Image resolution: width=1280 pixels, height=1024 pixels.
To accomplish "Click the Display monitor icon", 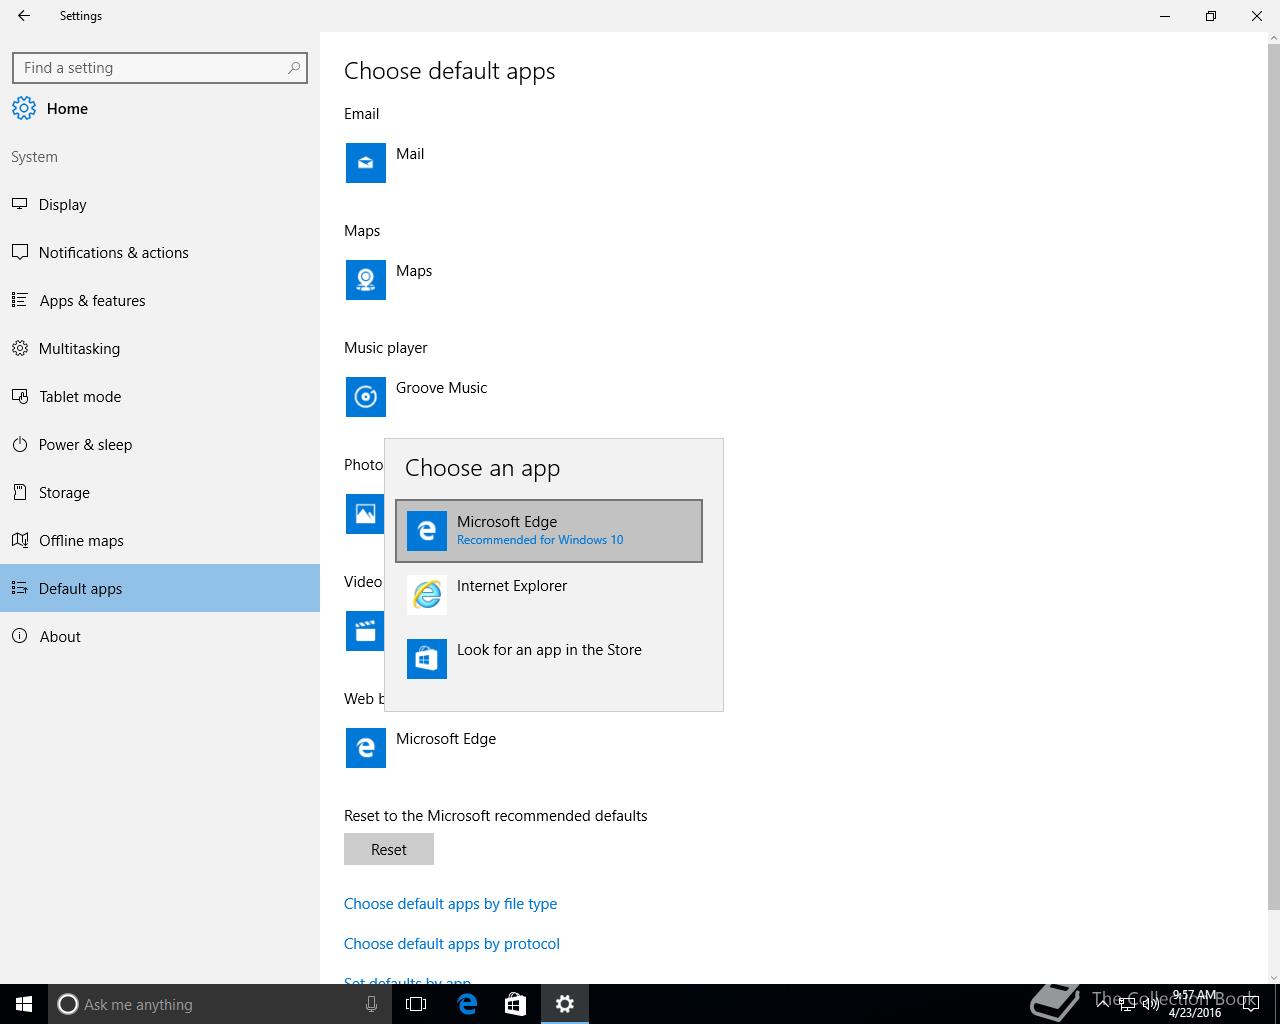I will click(19, 204).
